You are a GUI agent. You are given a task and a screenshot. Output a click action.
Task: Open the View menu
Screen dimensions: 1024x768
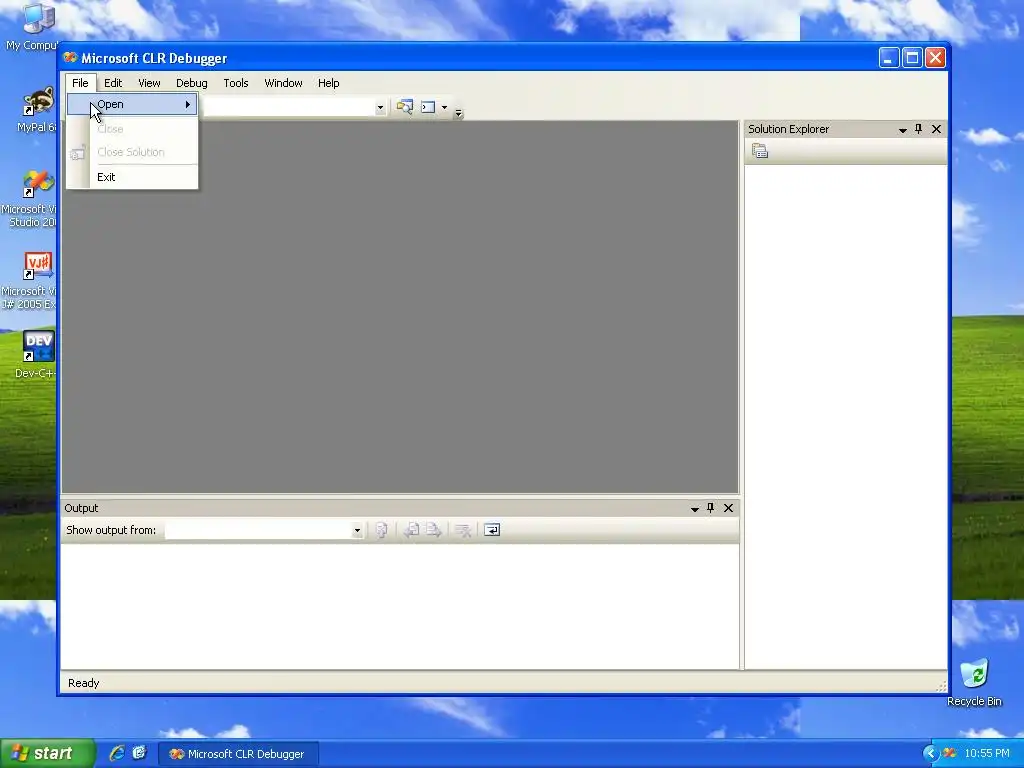tap(149, 83)
